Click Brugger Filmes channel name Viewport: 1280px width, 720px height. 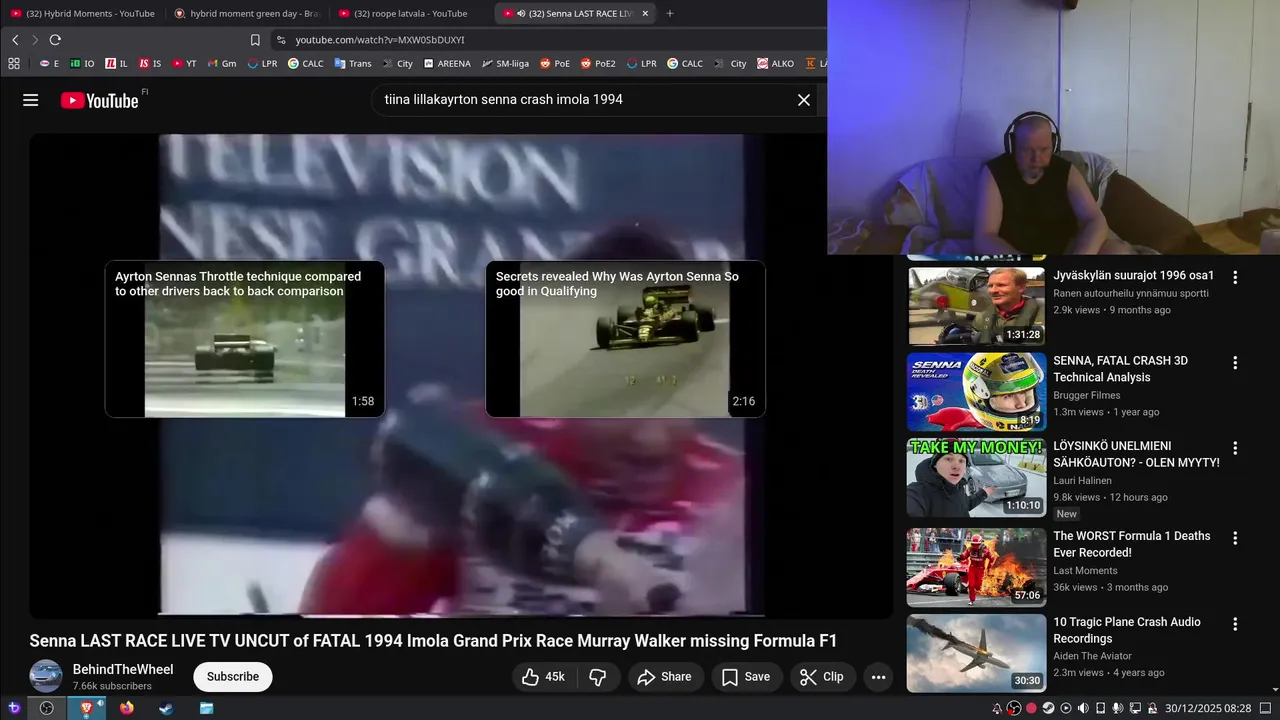(1087, 395)
